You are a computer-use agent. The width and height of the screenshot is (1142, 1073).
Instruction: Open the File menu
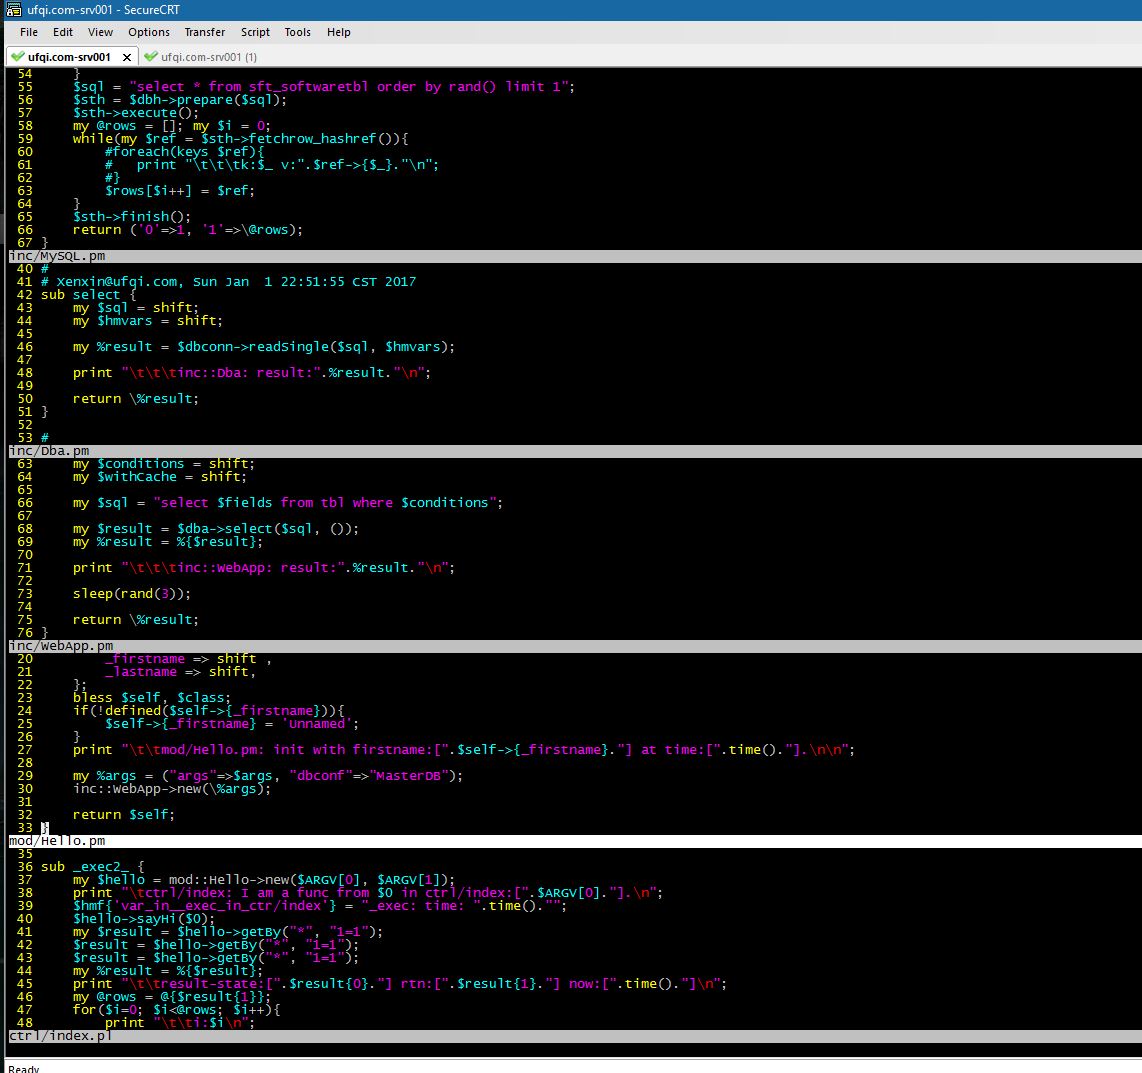click(29, 32)
